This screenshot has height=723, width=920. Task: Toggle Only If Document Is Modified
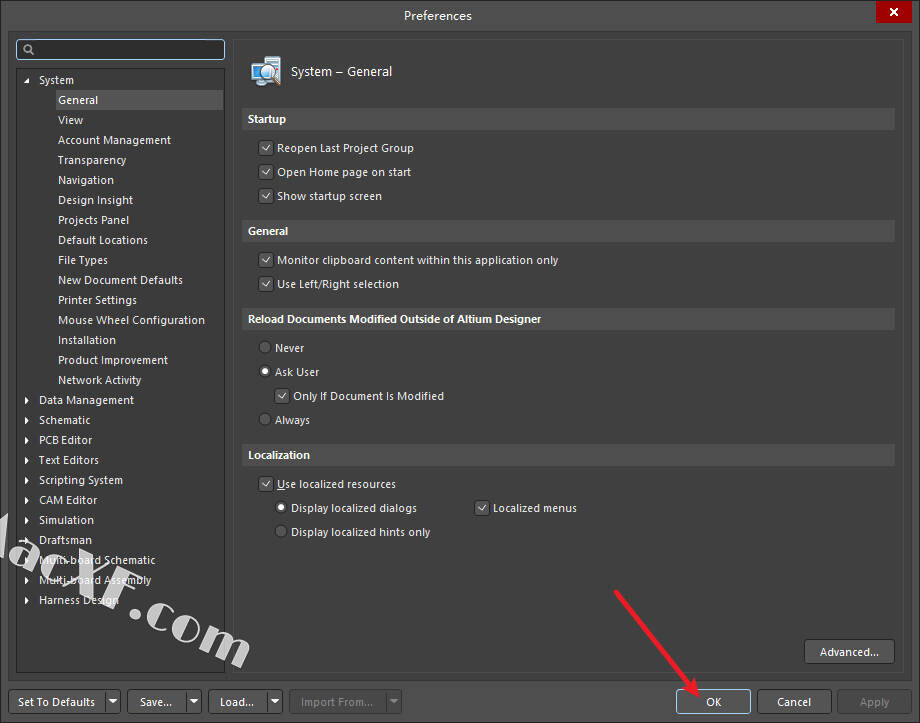tap(282, 396)
